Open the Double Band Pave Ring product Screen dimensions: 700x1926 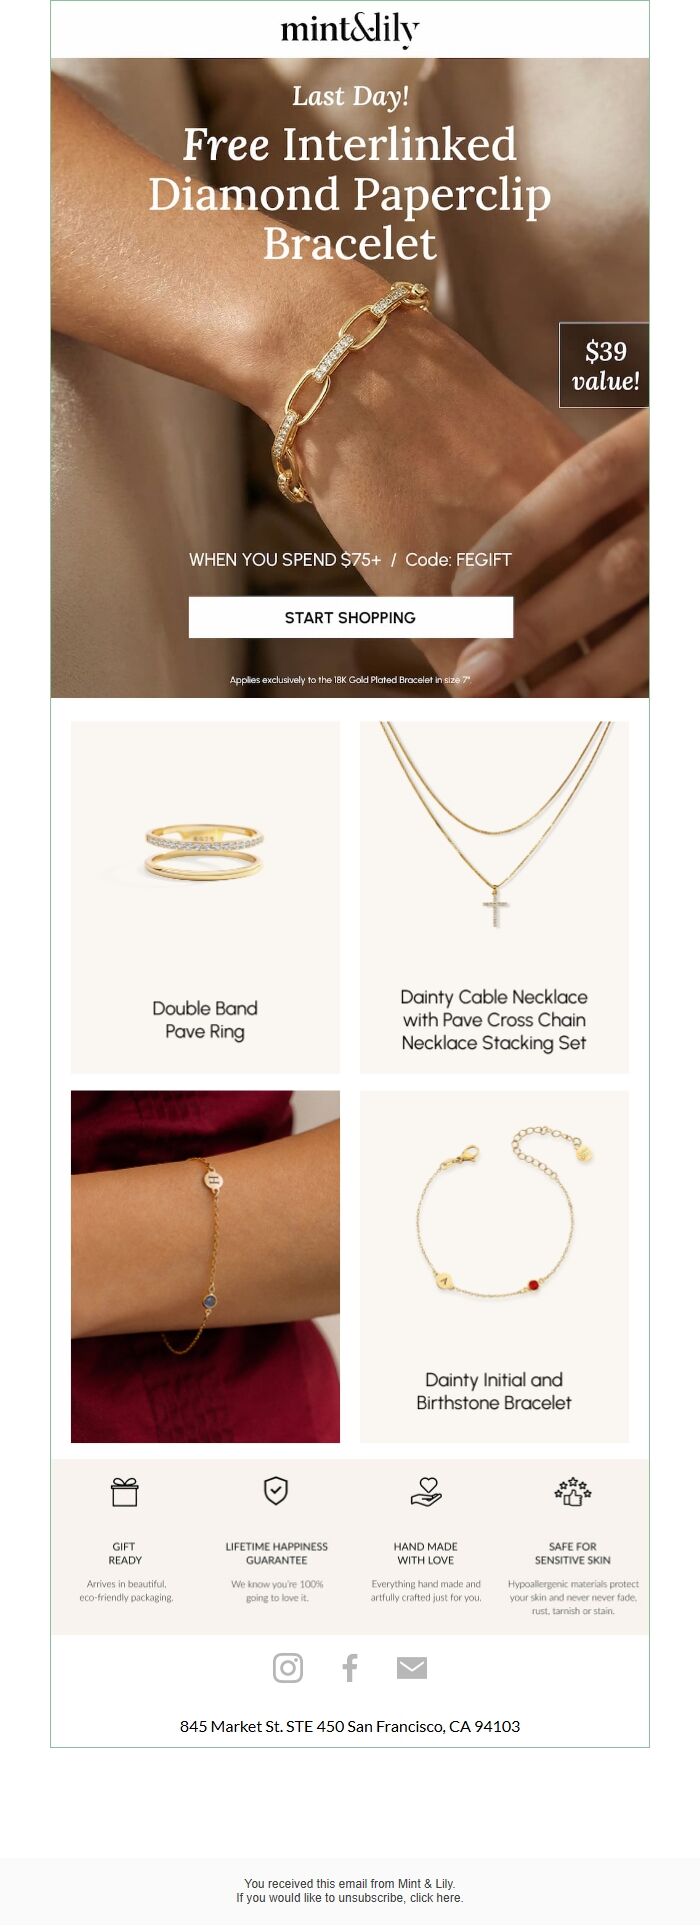[205, 897]
